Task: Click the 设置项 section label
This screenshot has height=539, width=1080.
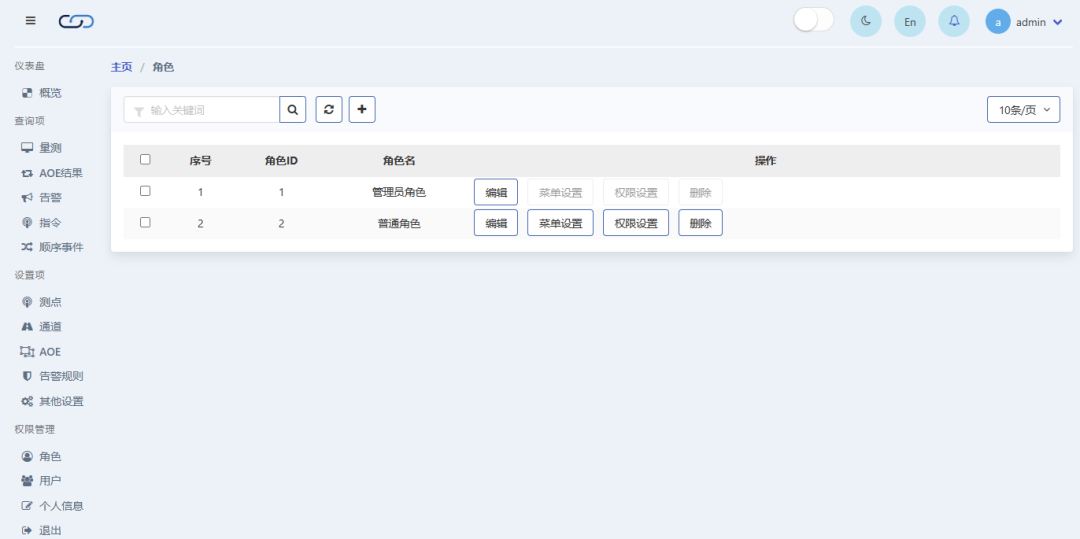Action: pos(30,275)
